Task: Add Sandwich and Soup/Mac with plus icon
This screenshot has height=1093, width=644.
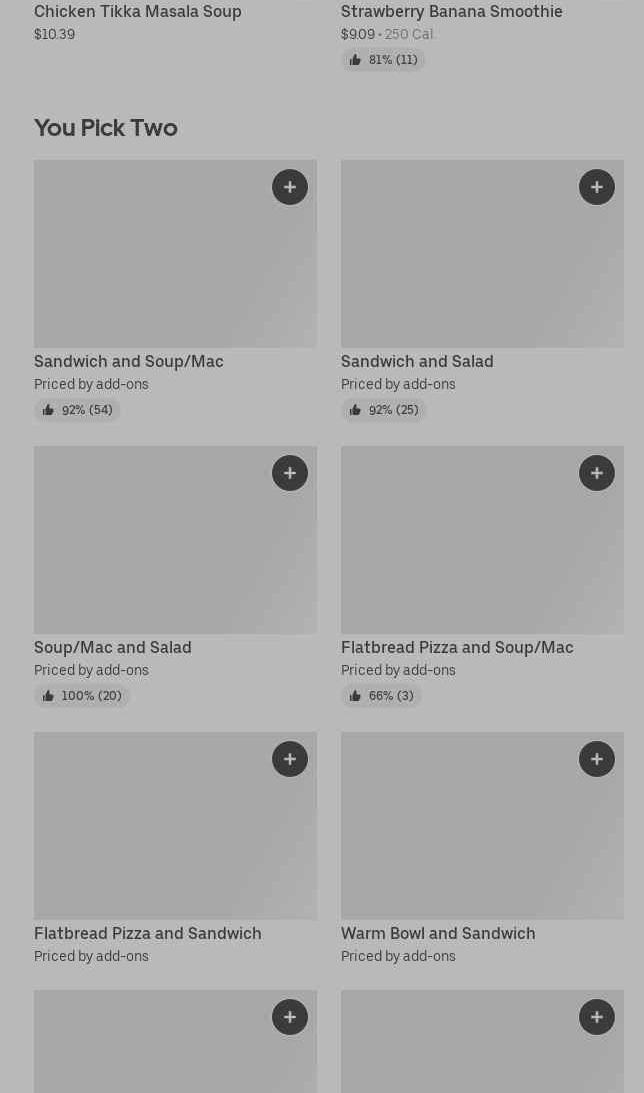Action: tap(290, 187)
